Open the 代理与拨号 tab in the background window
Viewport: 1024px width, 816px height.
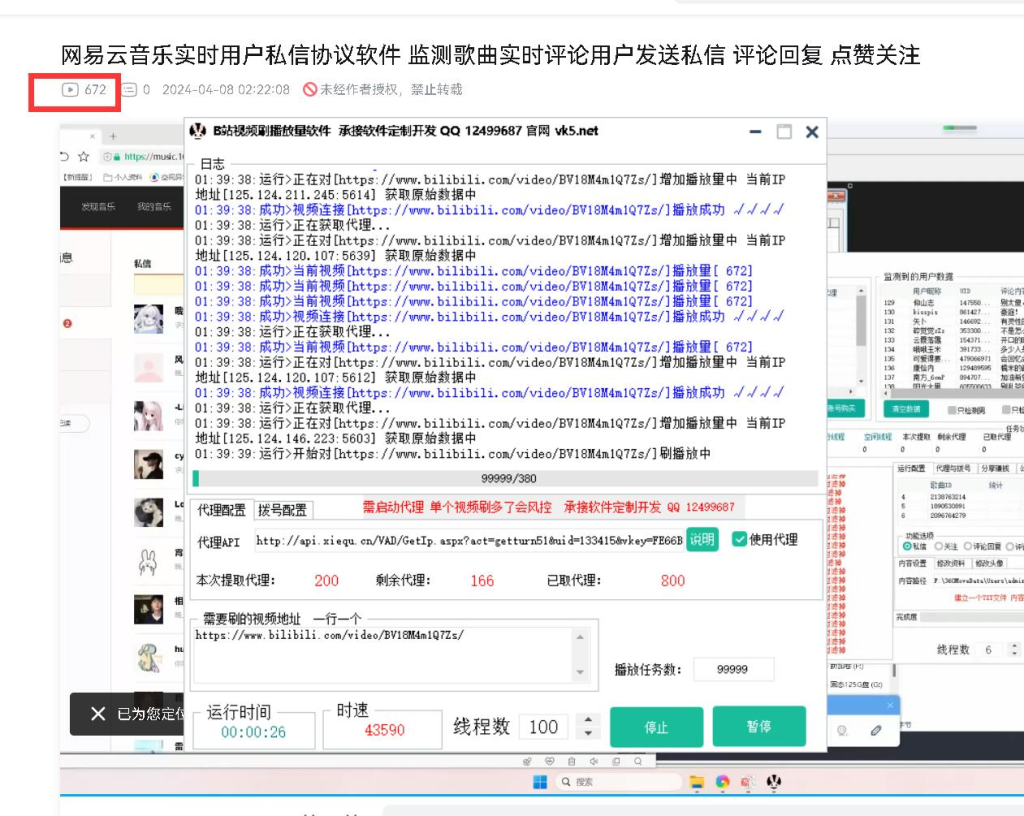953,469
